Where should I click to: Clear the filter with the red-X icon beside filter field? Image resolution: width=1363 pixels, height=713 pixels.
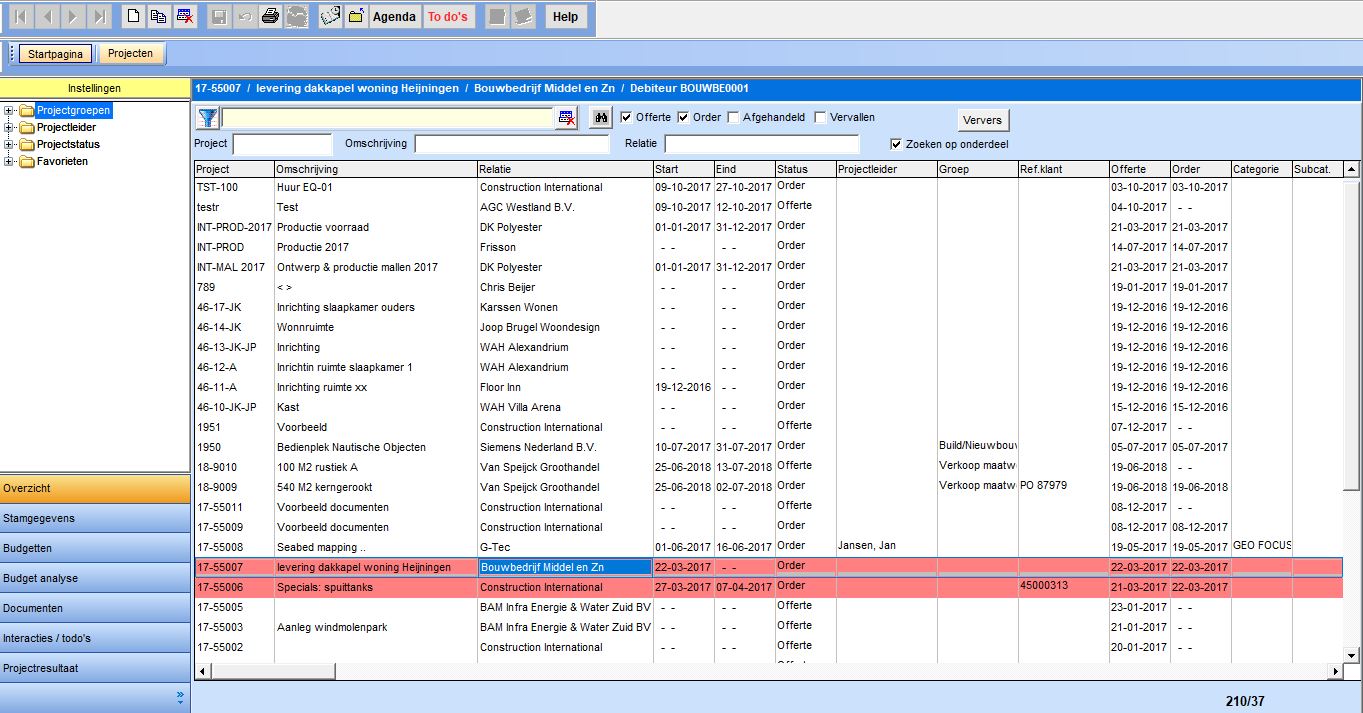pos(567,118)
